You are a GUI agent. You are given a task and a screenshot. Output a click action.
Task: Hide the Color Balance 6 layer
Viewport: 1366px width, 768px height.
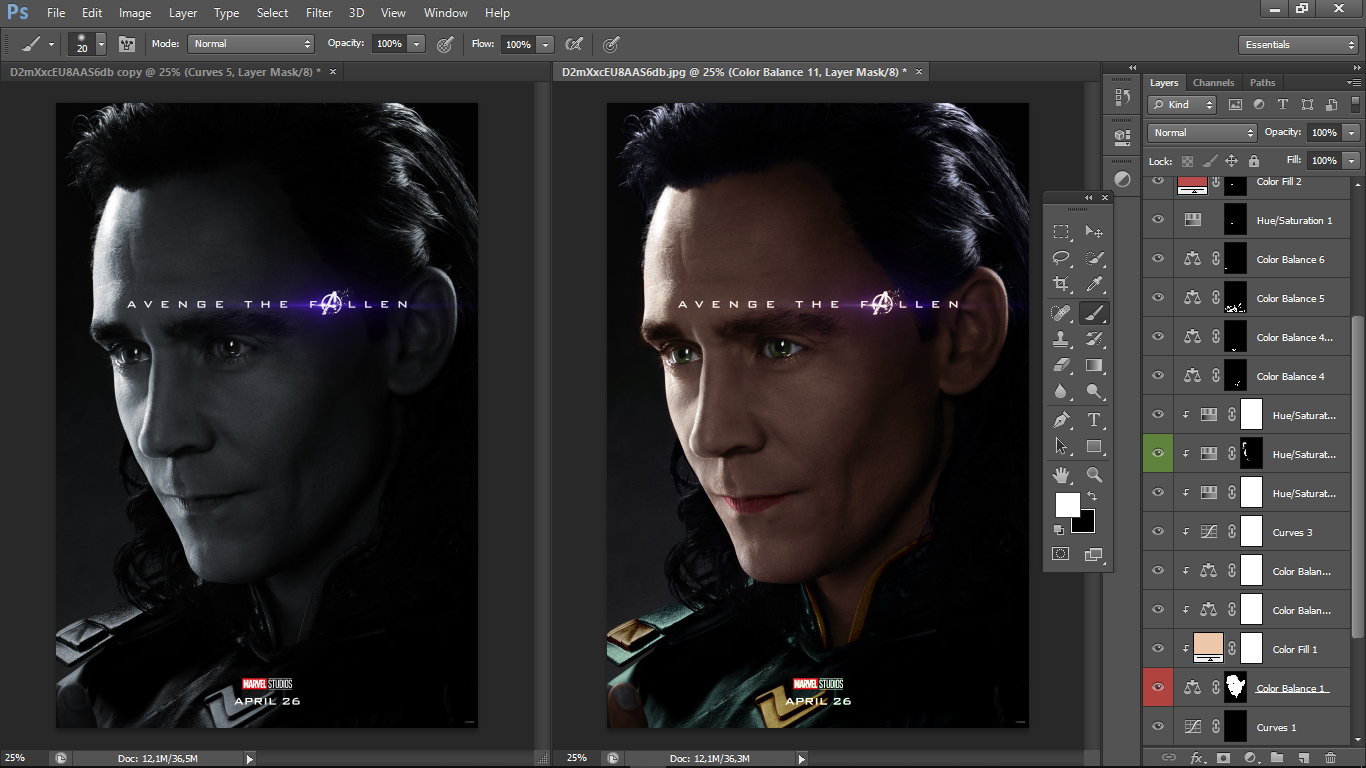point(1158,259)
